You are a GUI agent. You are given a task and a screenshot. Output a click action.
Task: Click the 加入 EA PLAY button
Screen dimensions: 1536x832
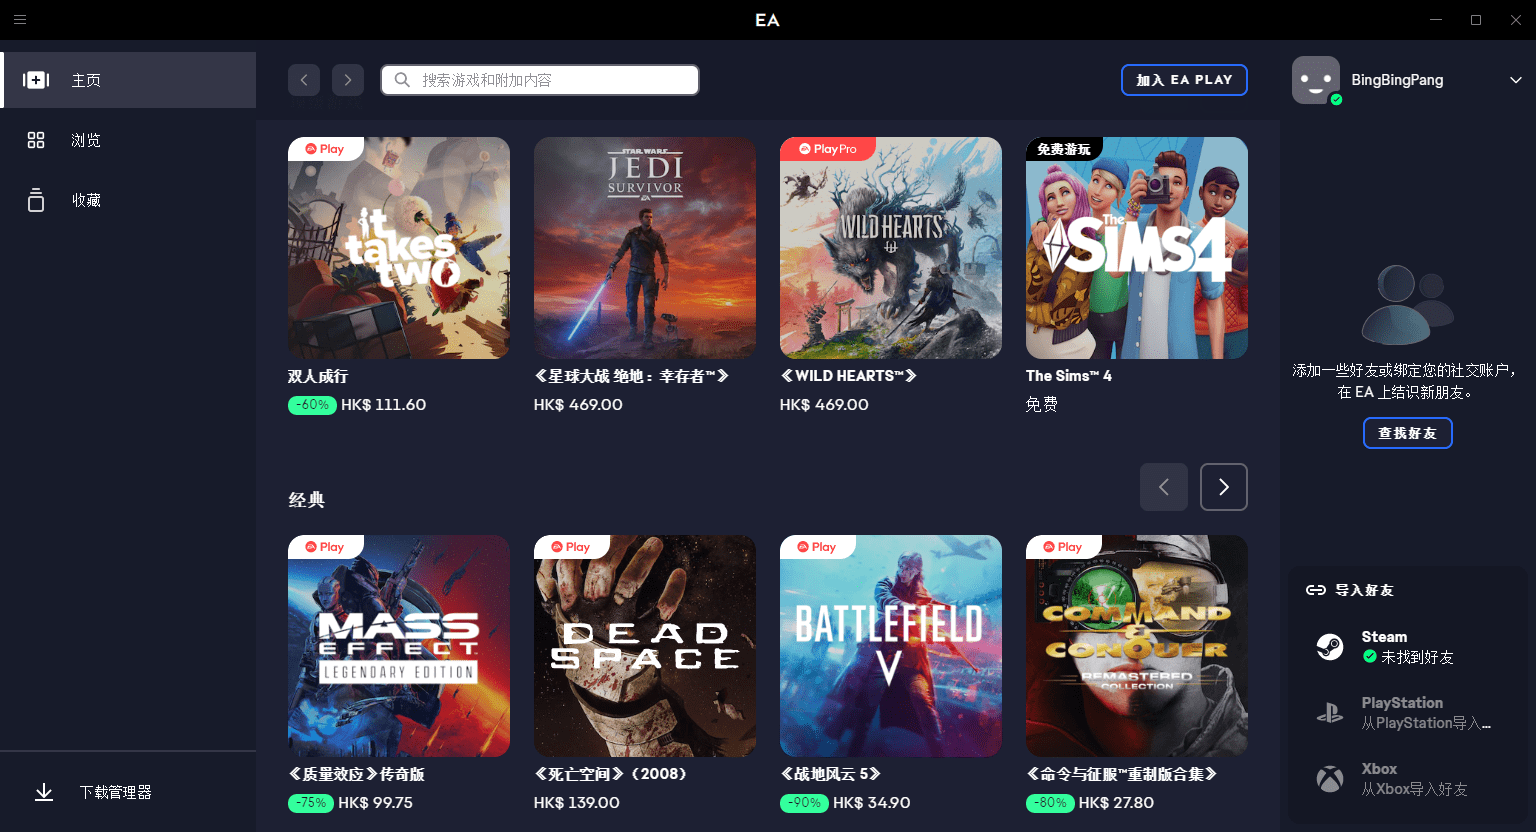click(1184, 80)
